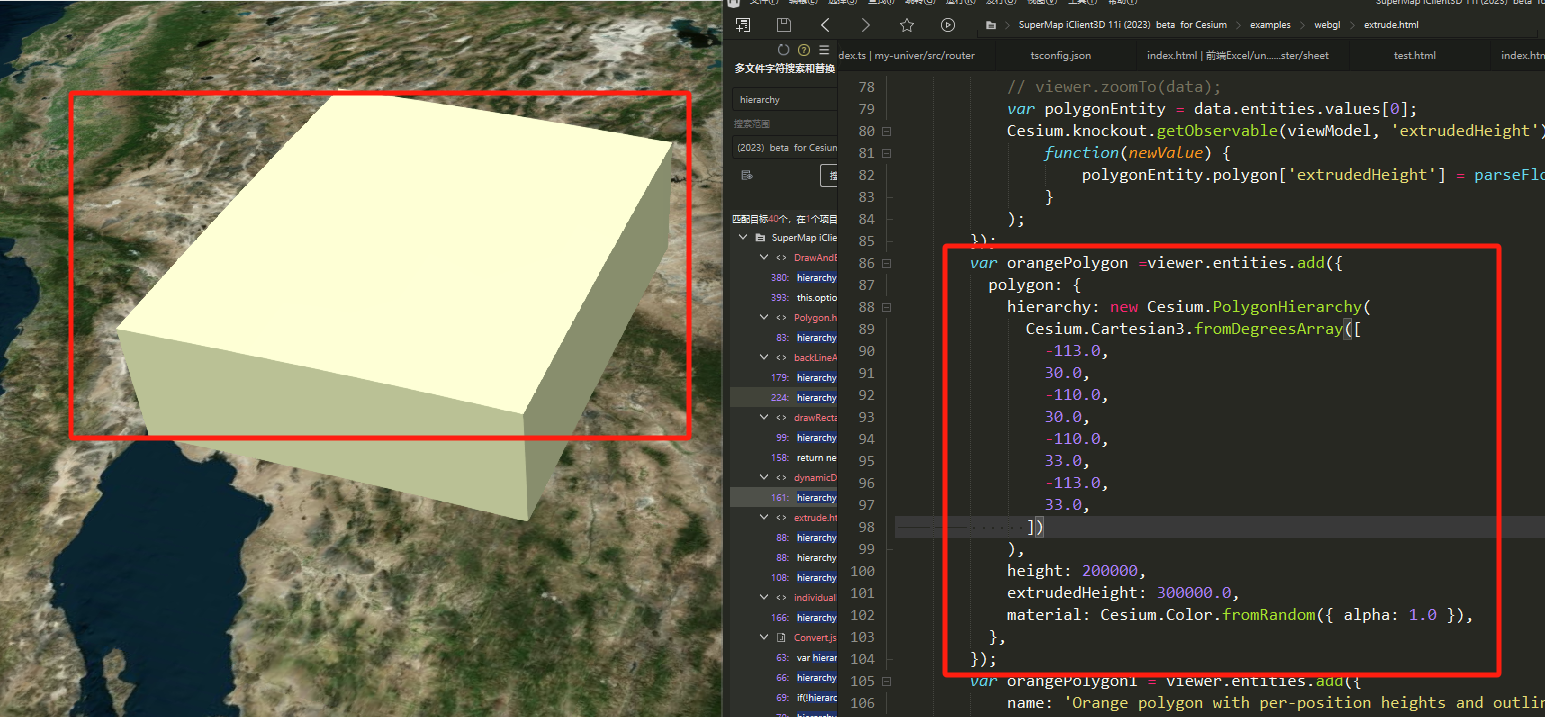The image size is (1545, 717).
Task: Click the hierarchy search text field
Action: (785, 99)
